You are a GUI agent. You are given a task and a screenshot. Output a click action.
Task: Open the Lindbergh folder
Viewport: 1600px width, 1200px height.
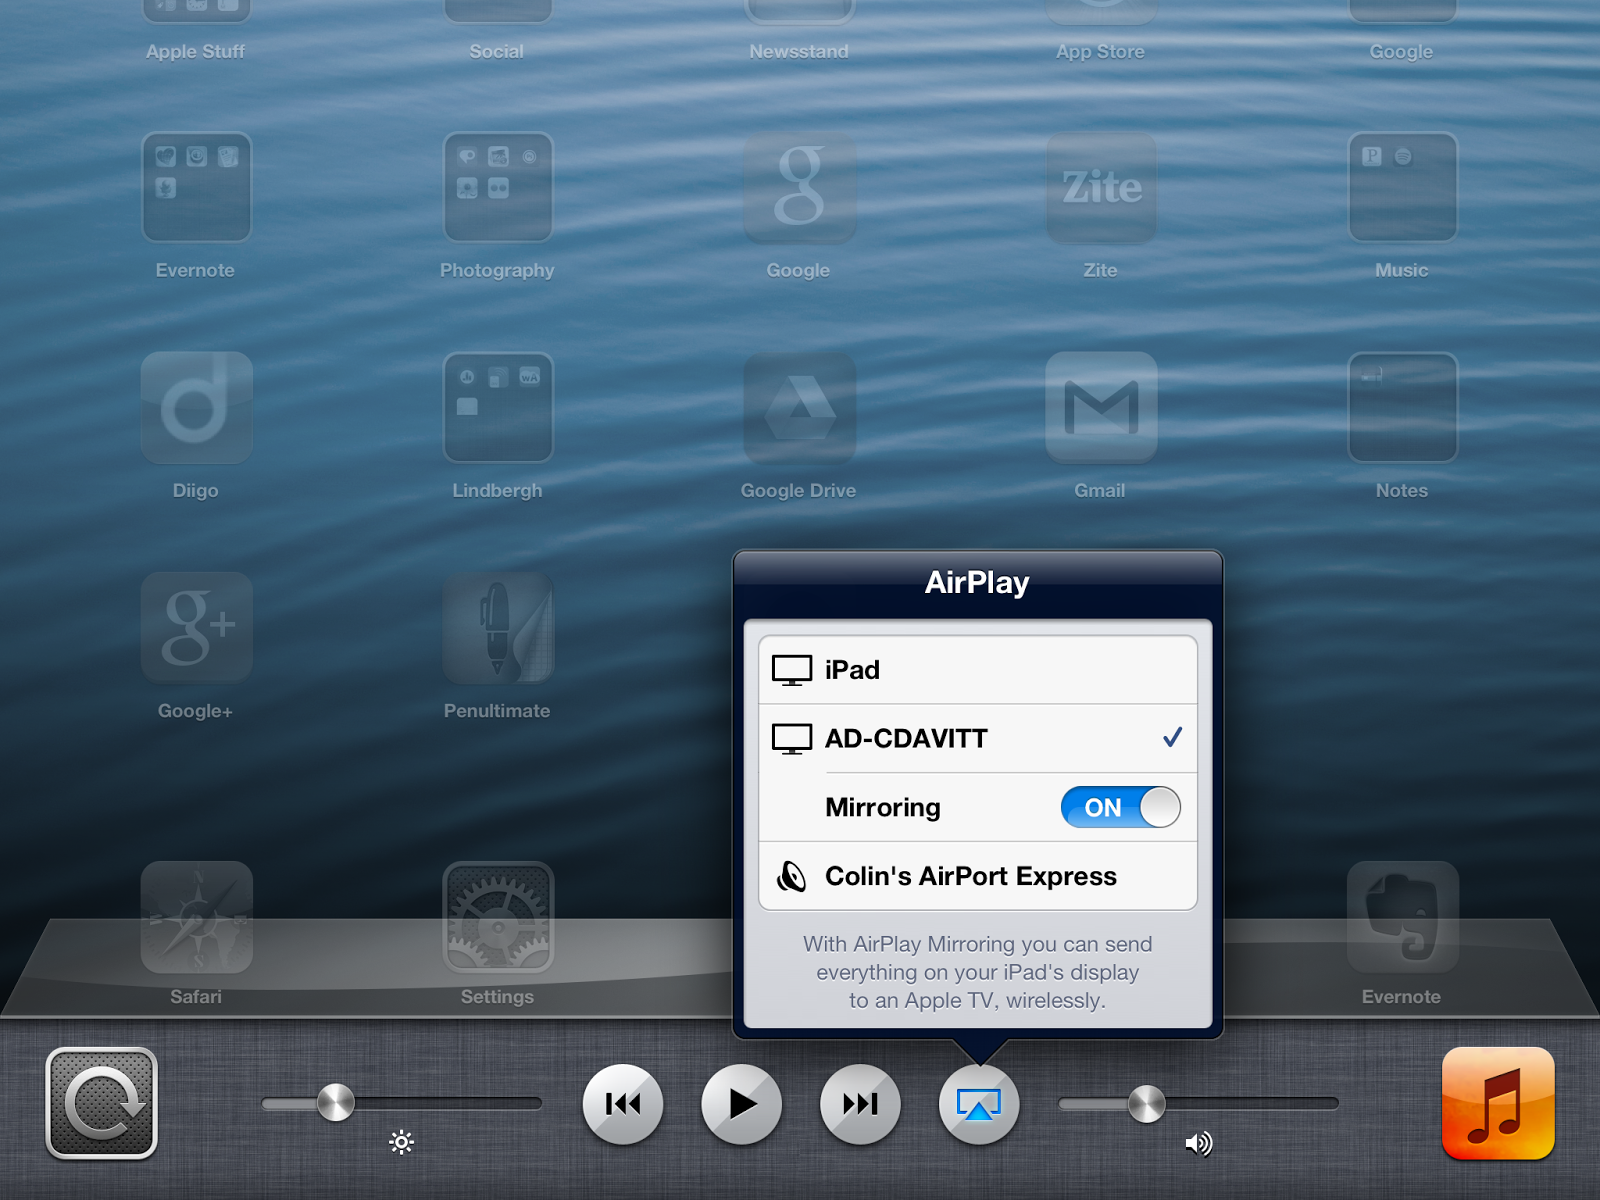point(498,407)
